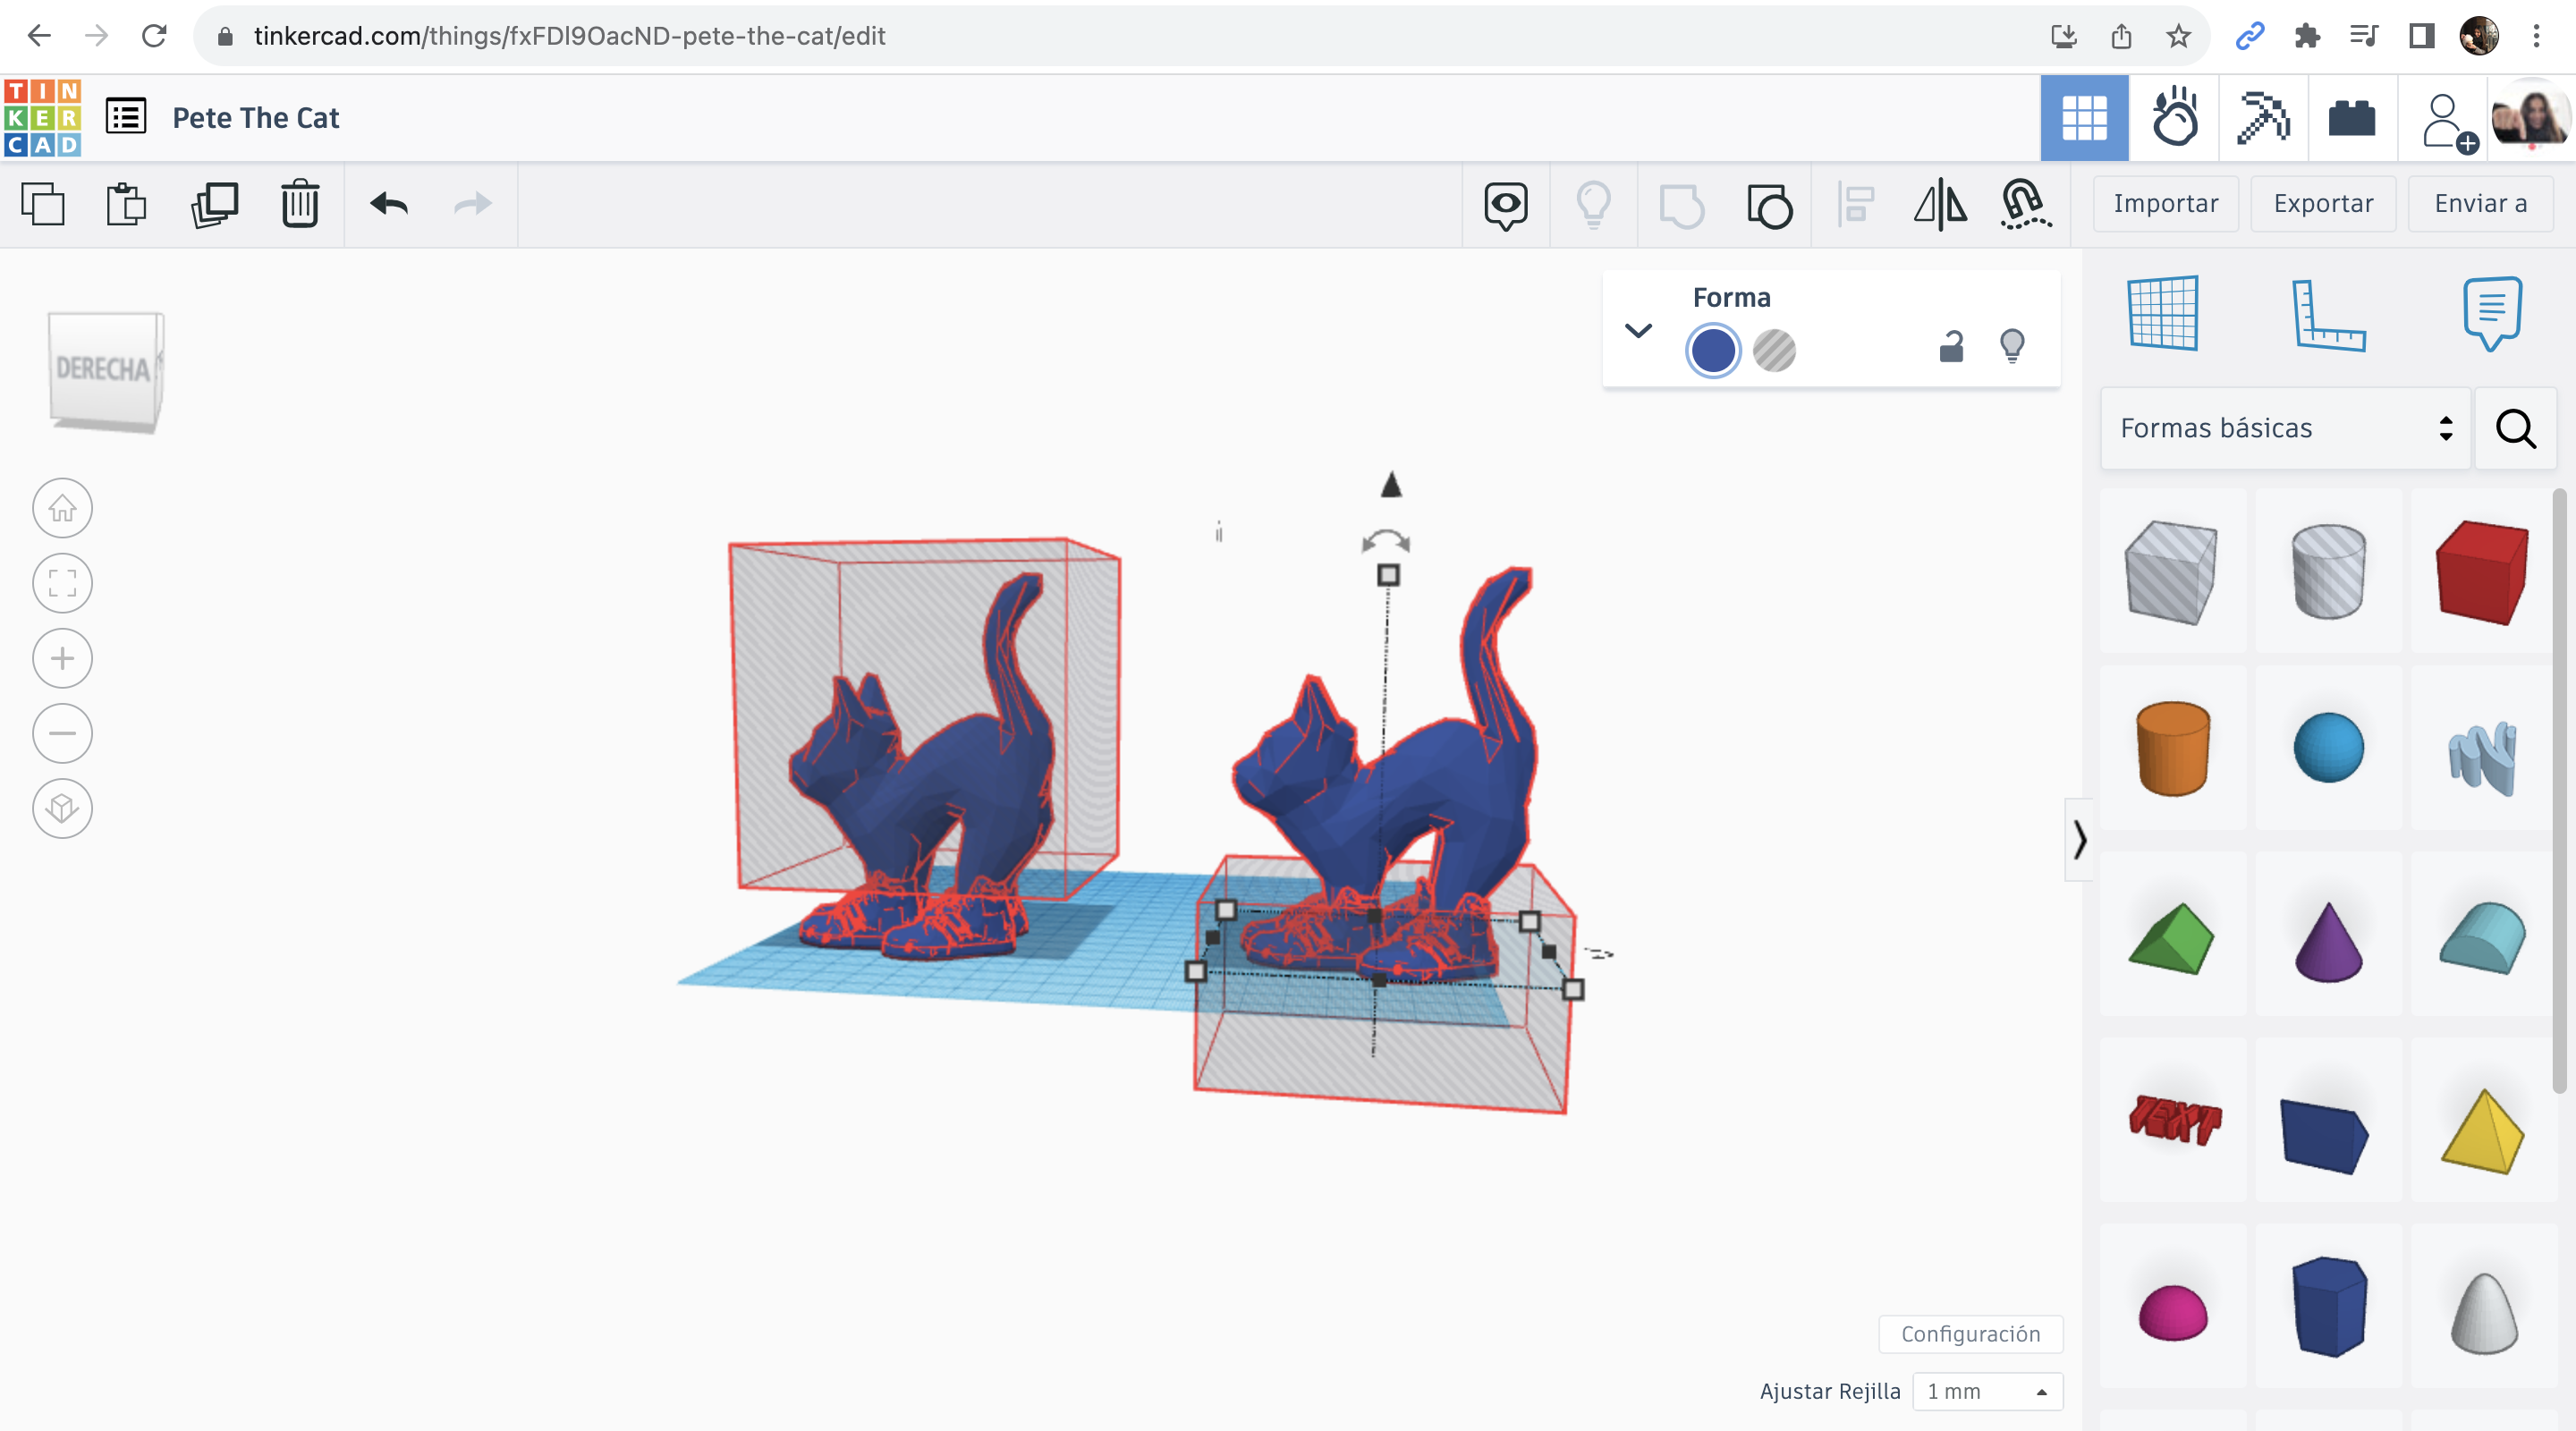This screenshot has width=2576, height=1431.
Task: Click the duplicate and repeat icon
Action: pyautogui.click(x=214, y=204)
